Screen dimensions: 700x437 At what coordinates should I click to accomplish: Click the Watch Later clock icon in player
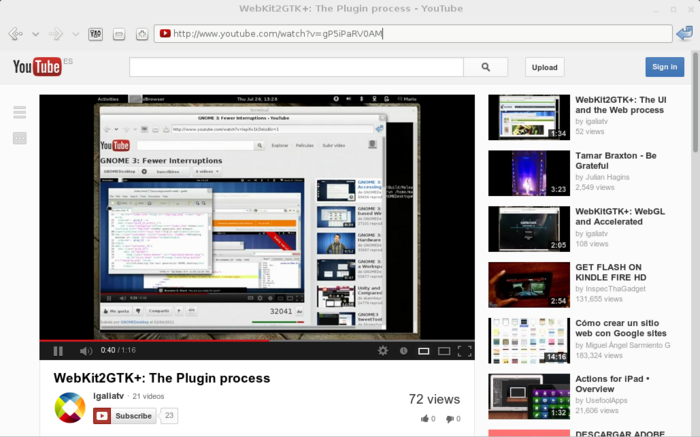coord(404,351)
